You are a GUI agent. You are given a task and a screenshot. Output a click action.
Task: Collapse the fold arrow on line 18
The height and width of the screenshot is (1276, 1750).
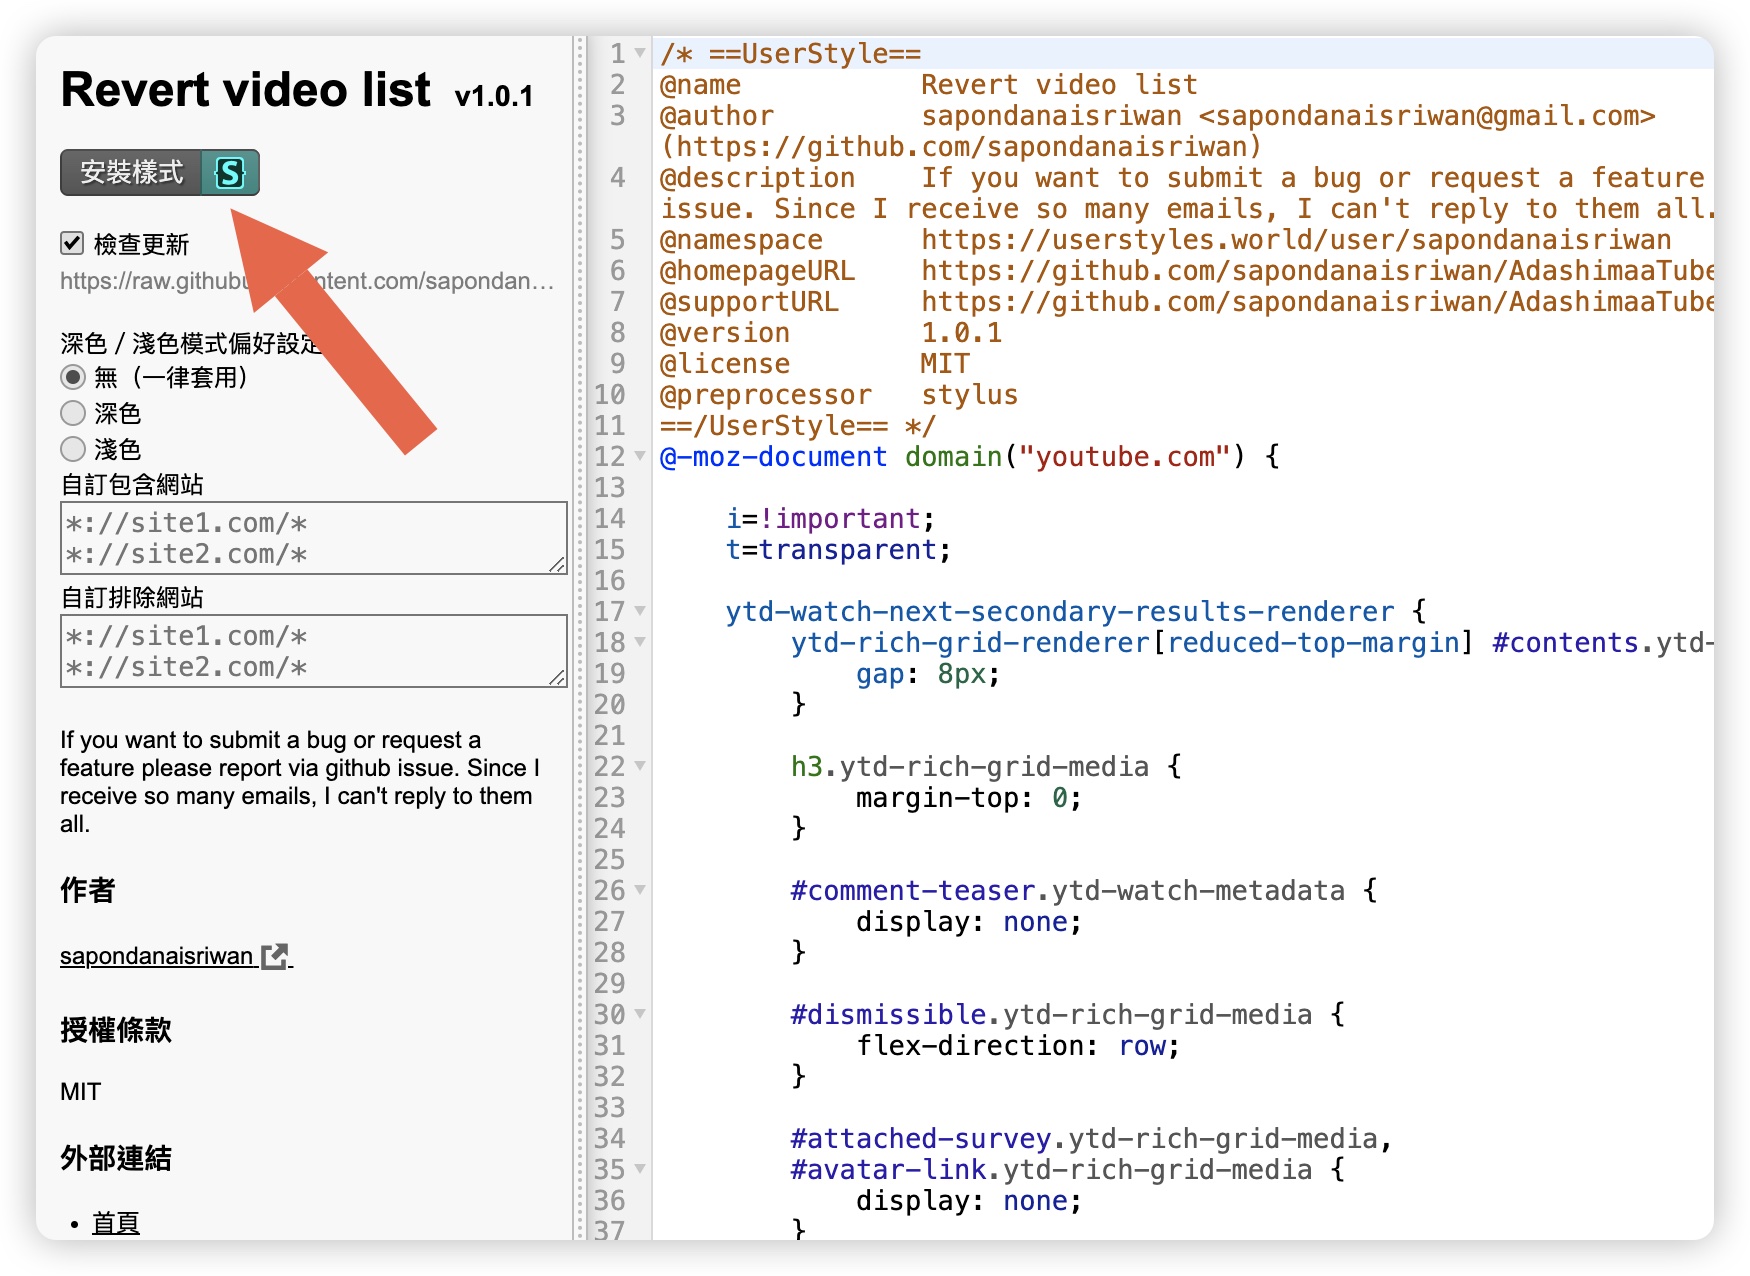[x=640, y=641]
